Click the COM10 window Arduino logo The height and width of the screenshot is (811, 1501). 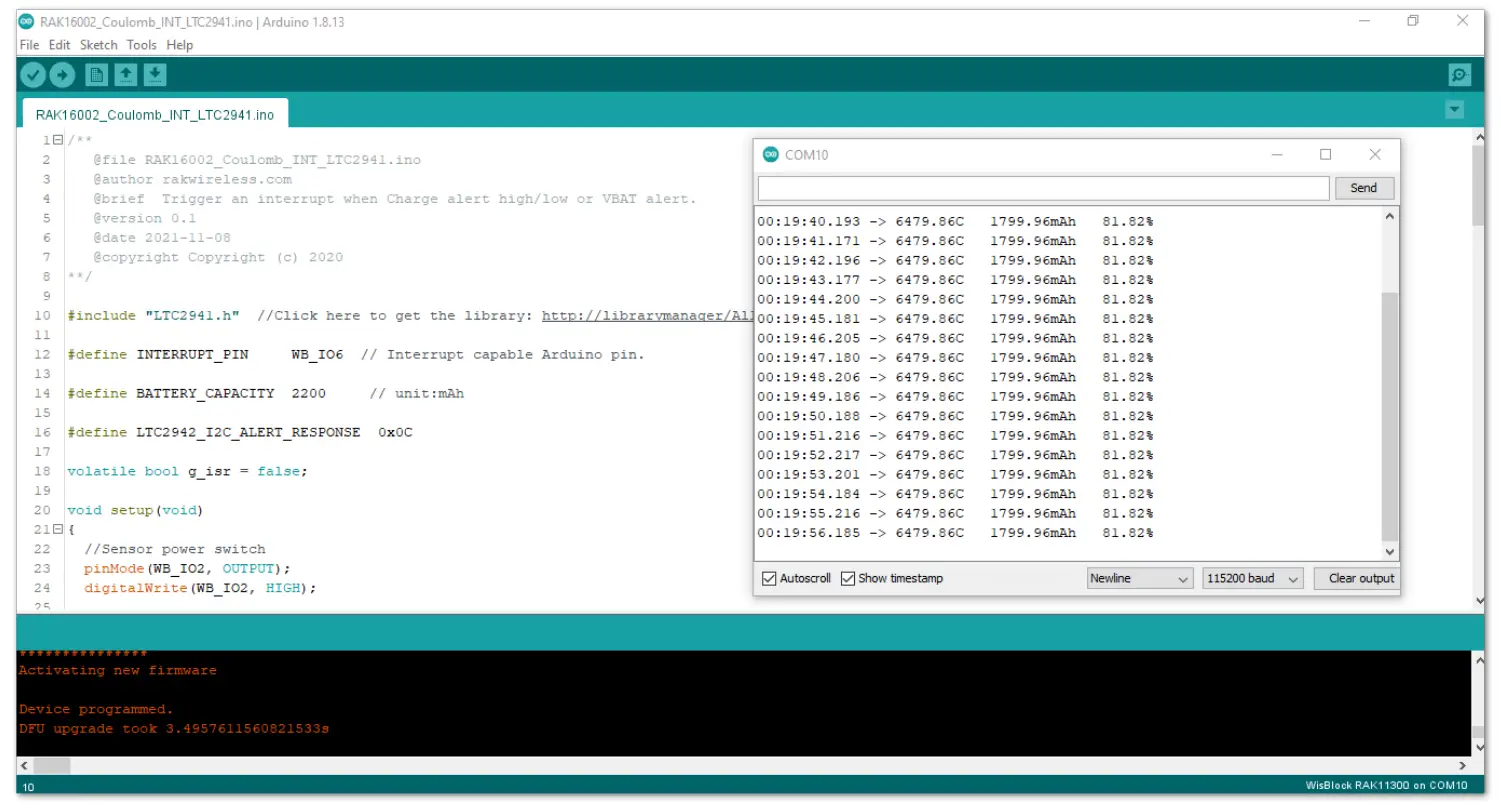tap(771, 155)
